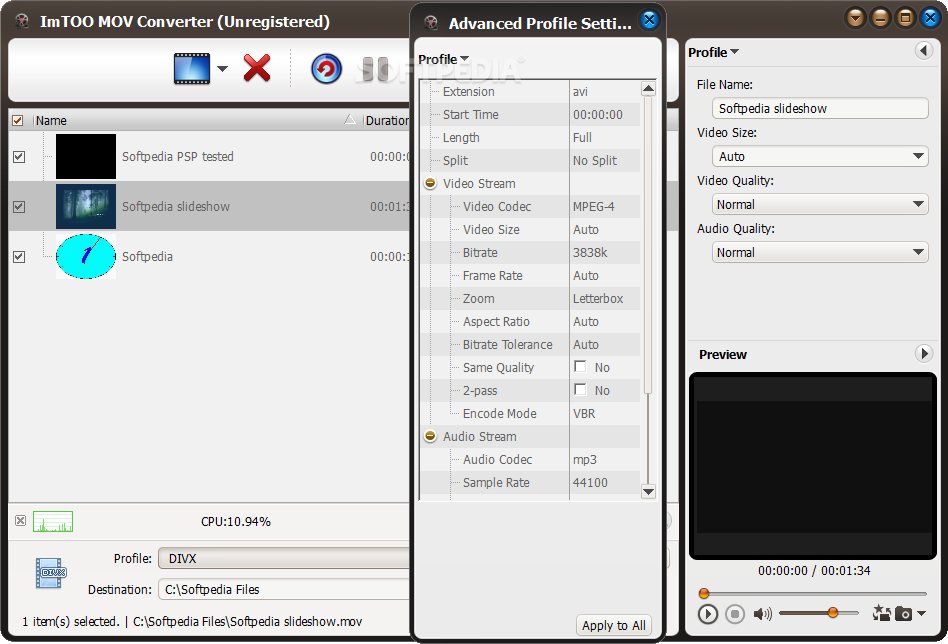
Task: Click the preview effects star icon
Action: [x=881, y=613]
